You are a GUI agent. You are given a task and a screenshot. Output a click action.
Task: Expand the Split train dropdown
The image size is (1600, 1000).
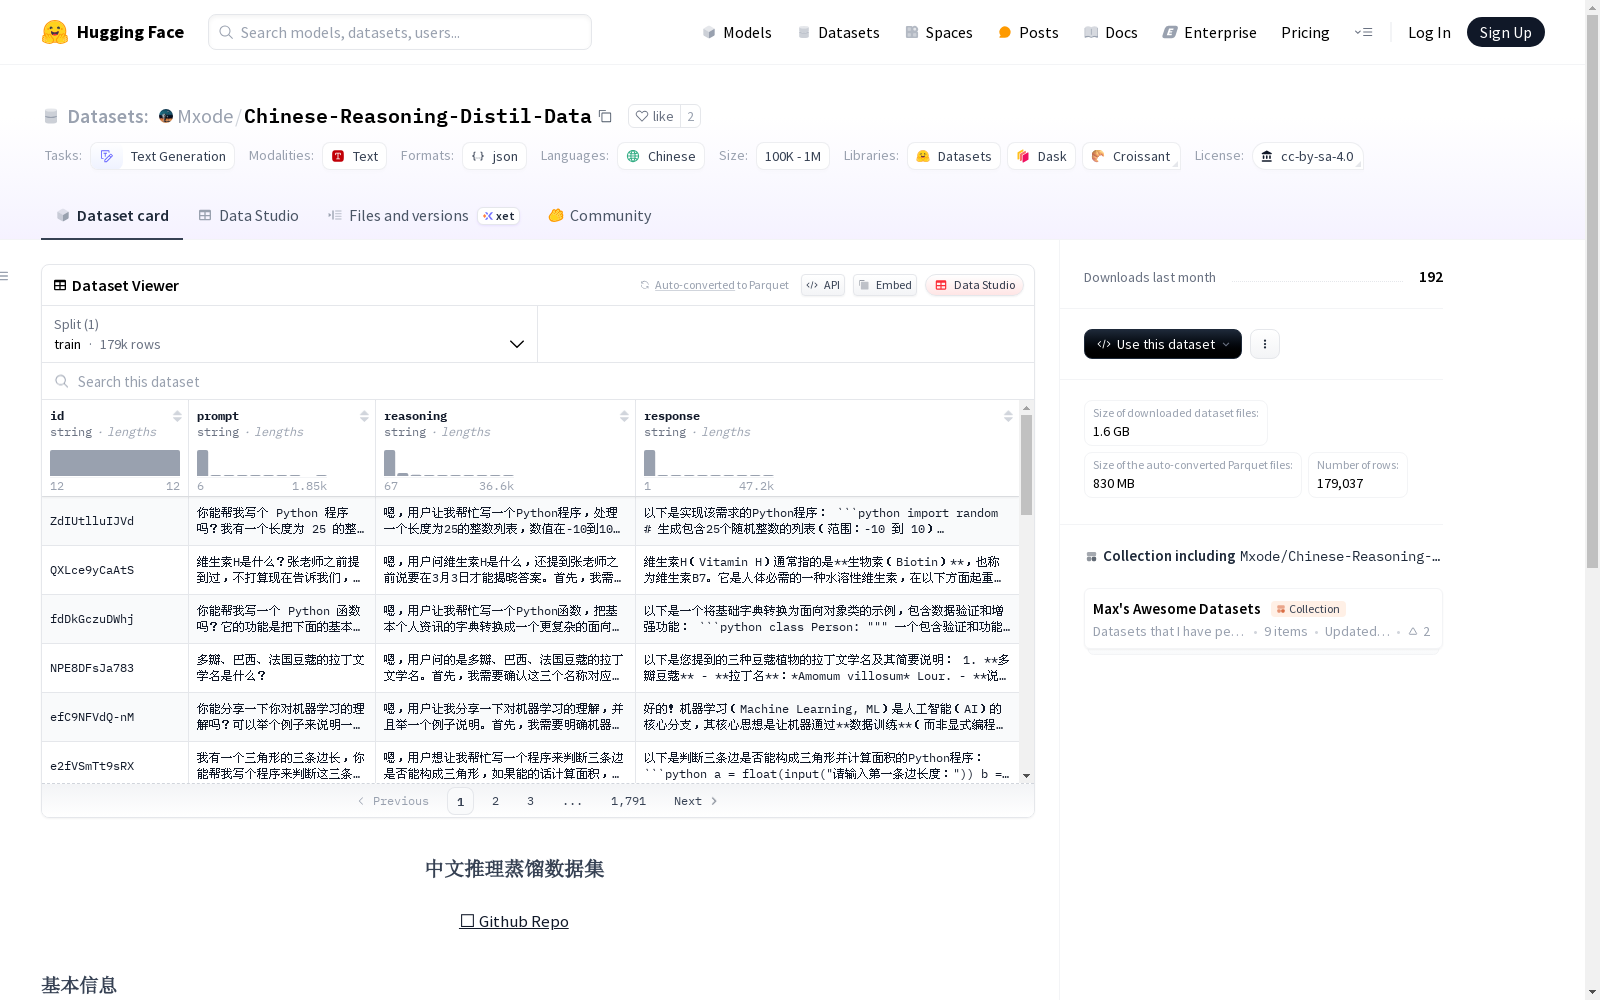click(x=289, y=334)
